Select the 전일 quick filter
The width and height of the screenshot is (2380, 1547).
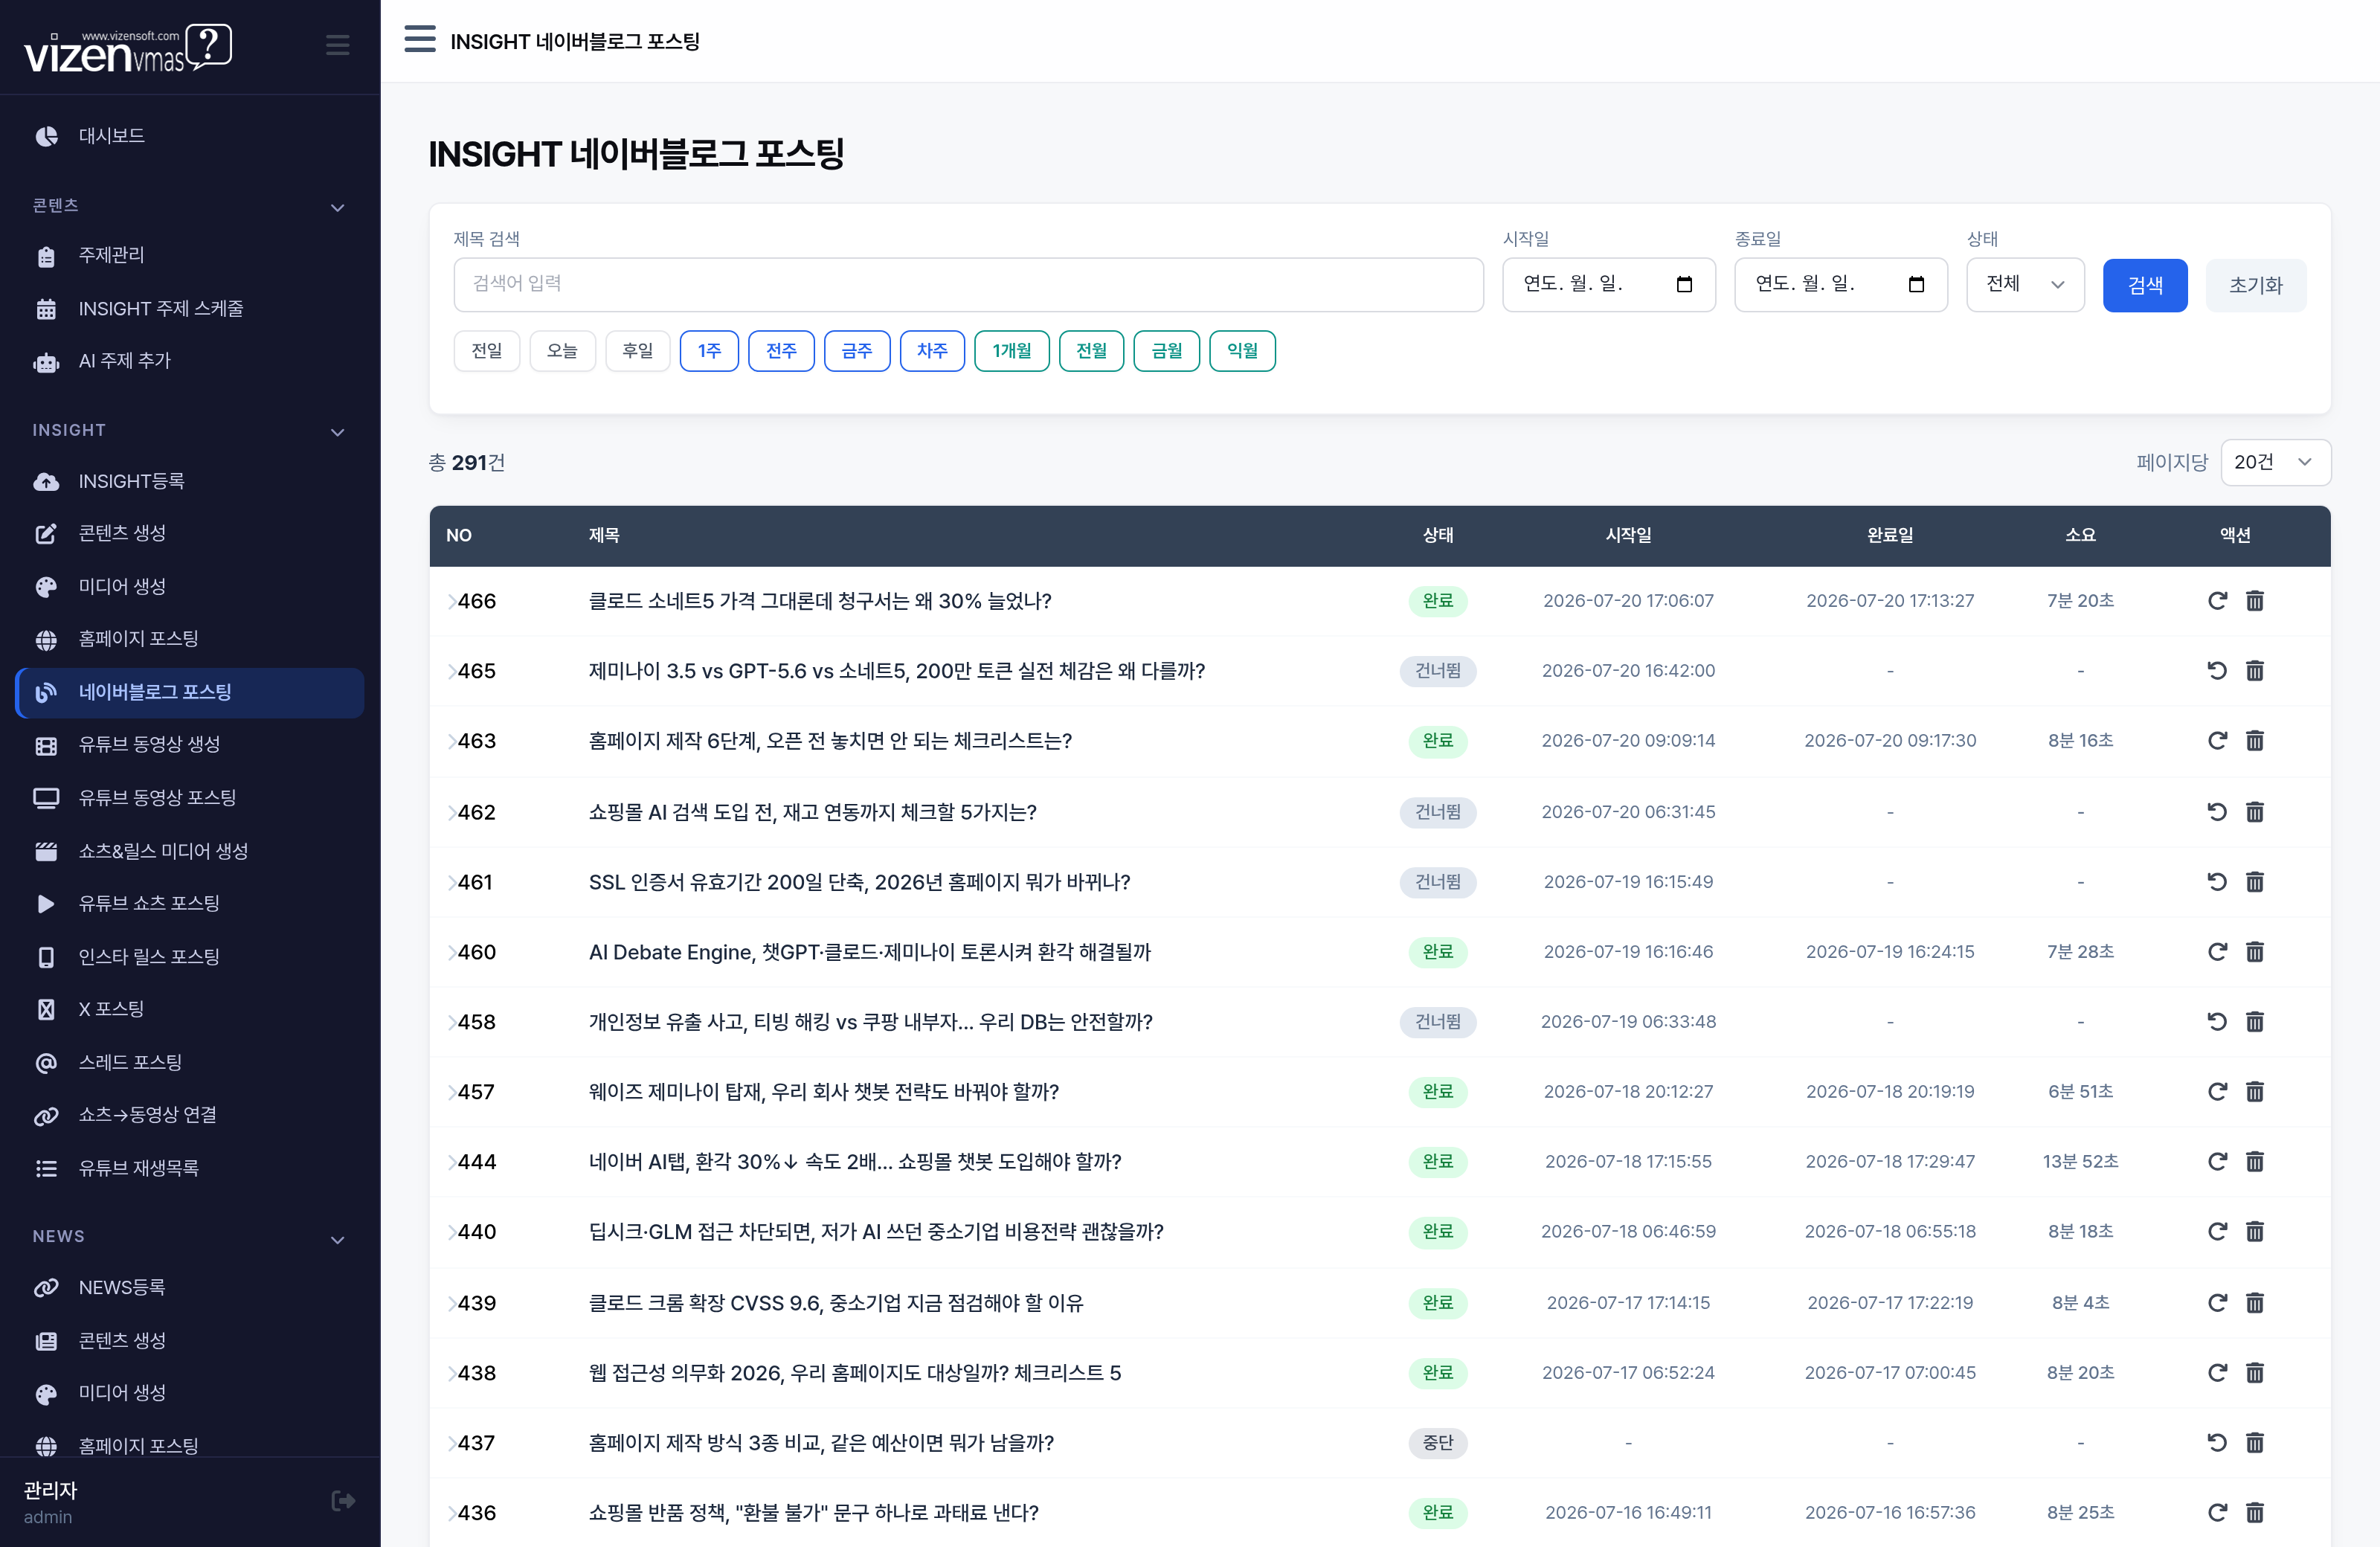tap(486, 351)
